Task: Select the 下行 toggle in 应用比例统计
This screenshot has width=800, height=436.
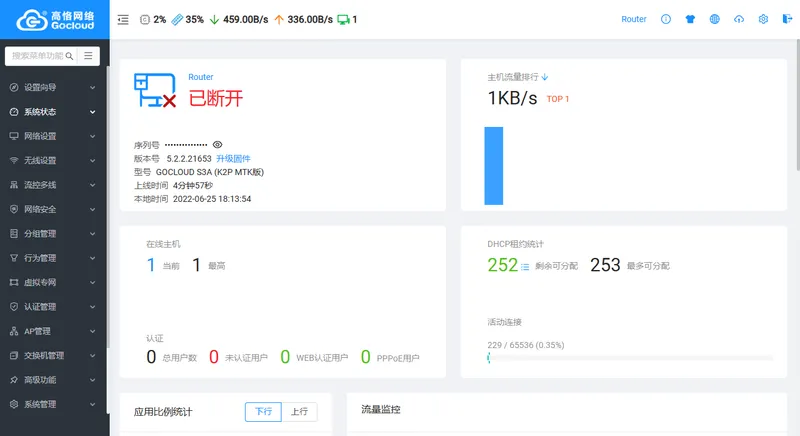Action: 263,412
